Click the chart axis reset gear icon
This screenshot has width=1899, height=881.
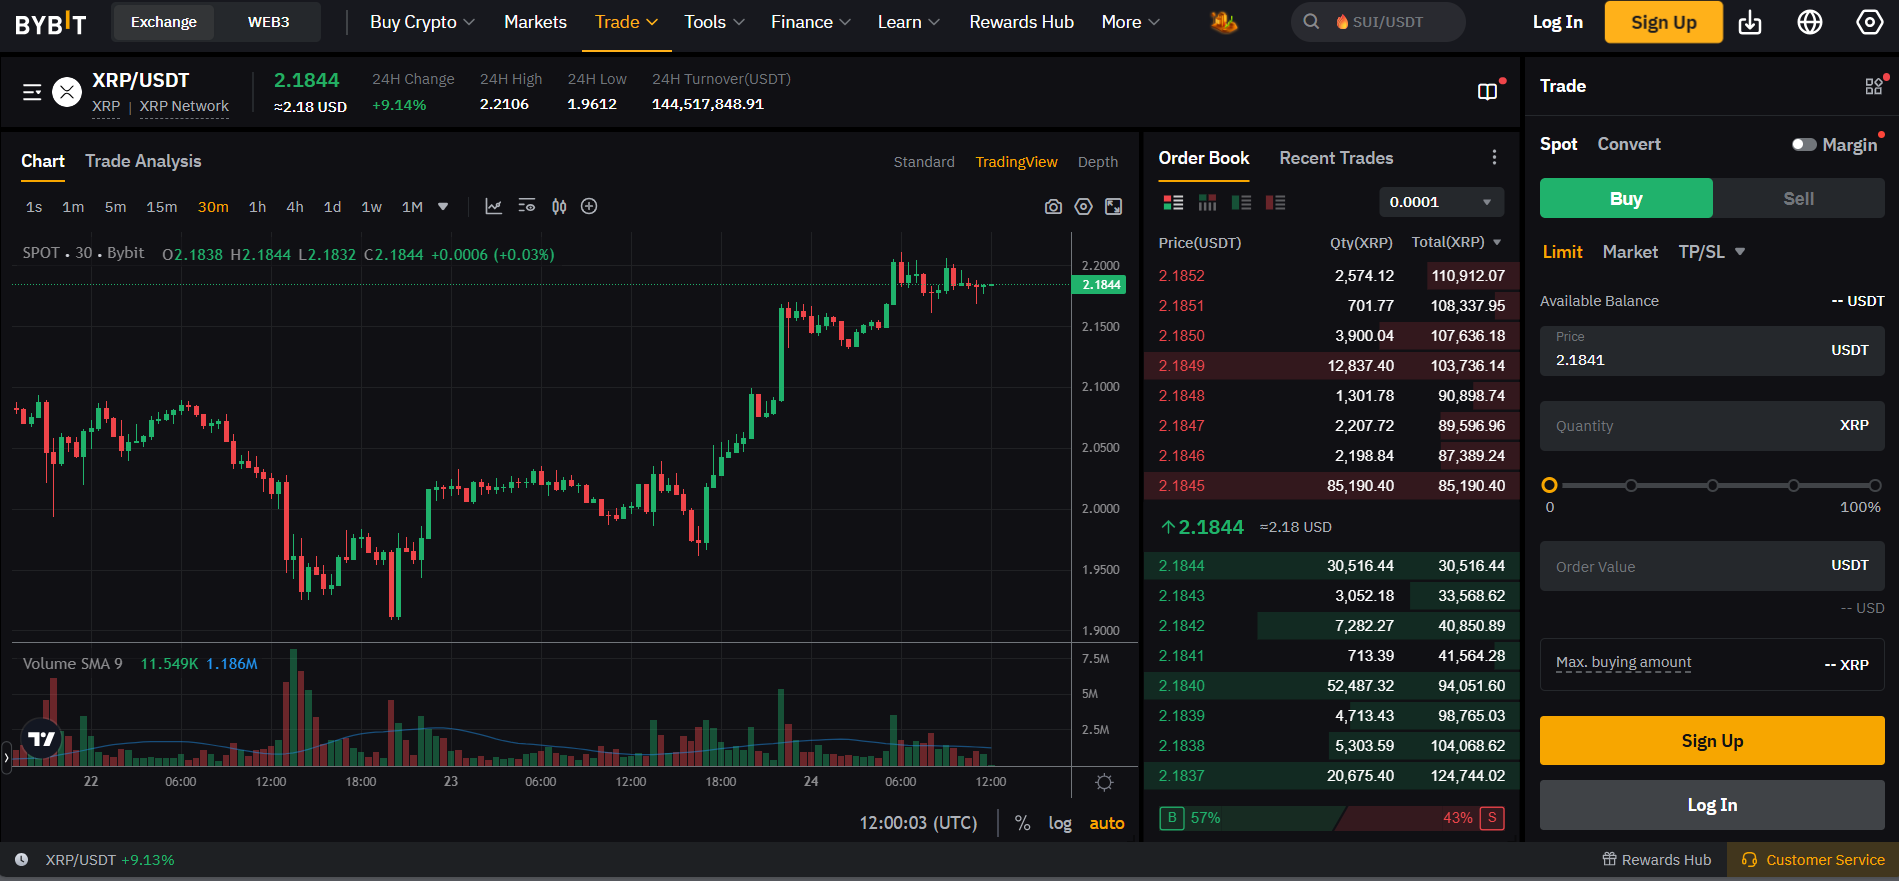(x=1104, y=782)
